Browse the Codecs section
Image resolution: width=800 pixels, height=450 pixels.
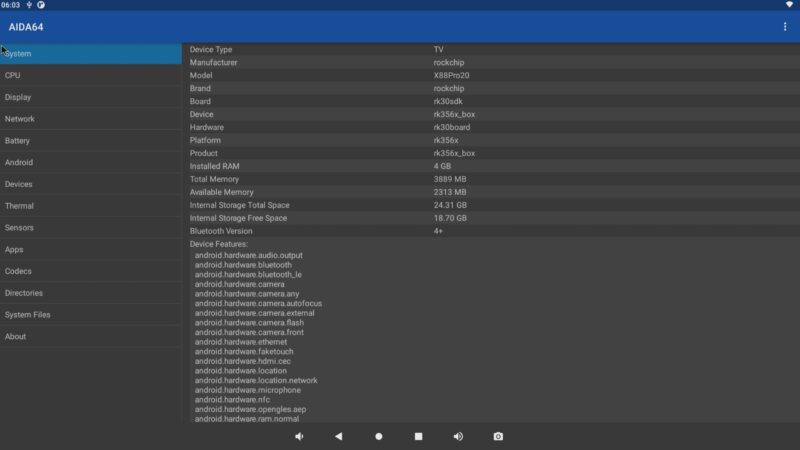[x=90, y=271]
